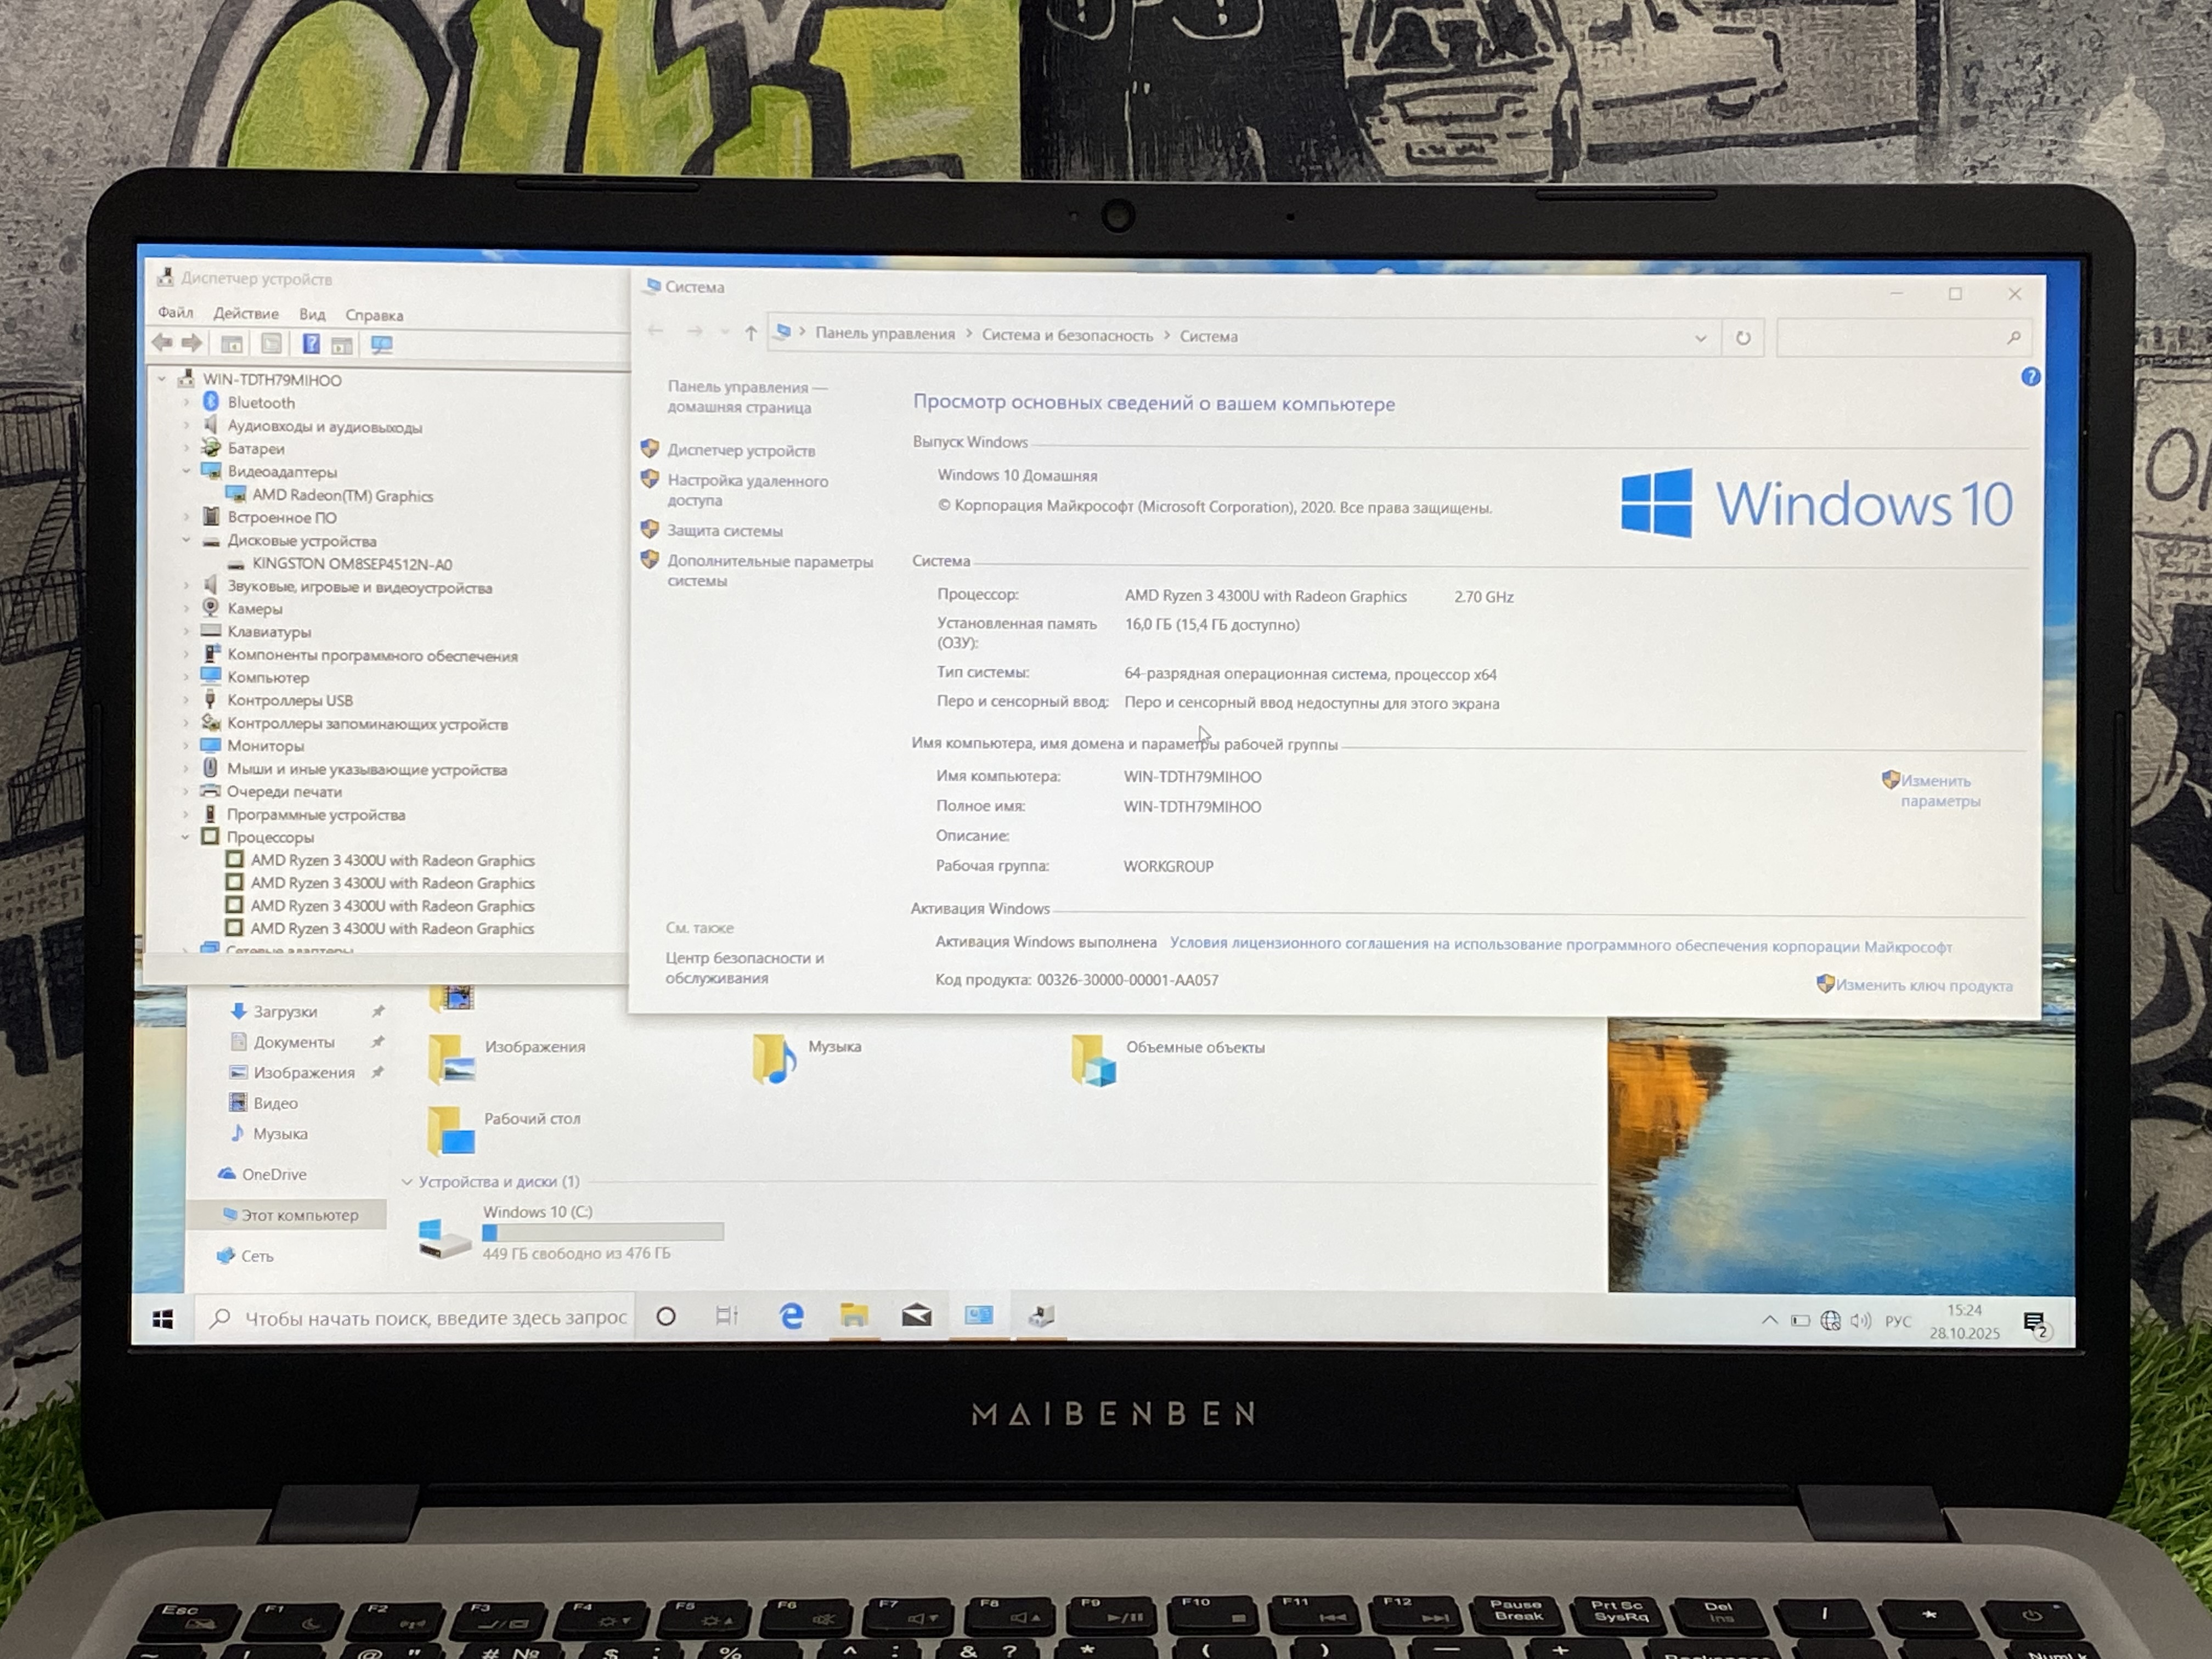
Task: Open the address bar history dropdown
Action: point(1700,338)
